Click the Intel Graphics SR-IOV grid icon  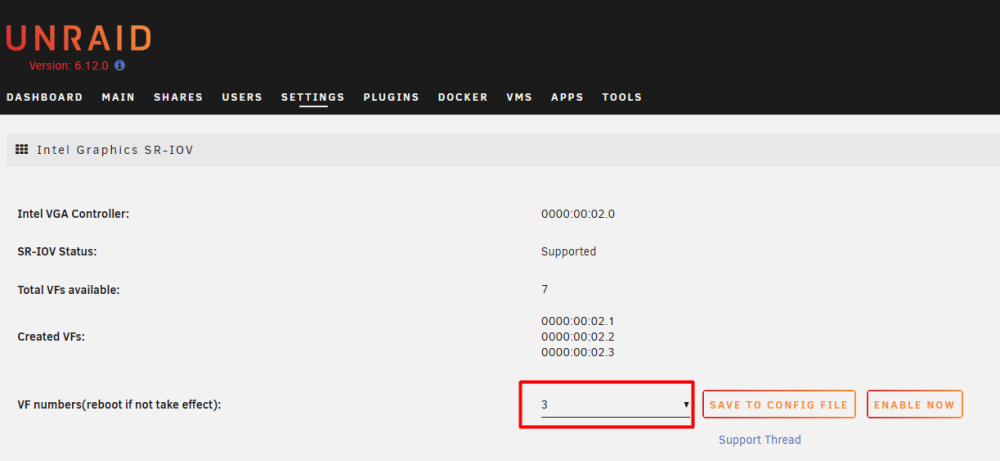[22, 150]
